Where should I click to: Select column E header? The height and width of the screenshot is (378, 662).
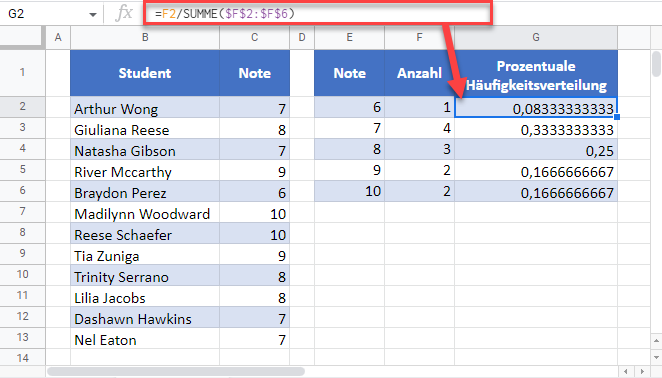[x=350, y=38]
